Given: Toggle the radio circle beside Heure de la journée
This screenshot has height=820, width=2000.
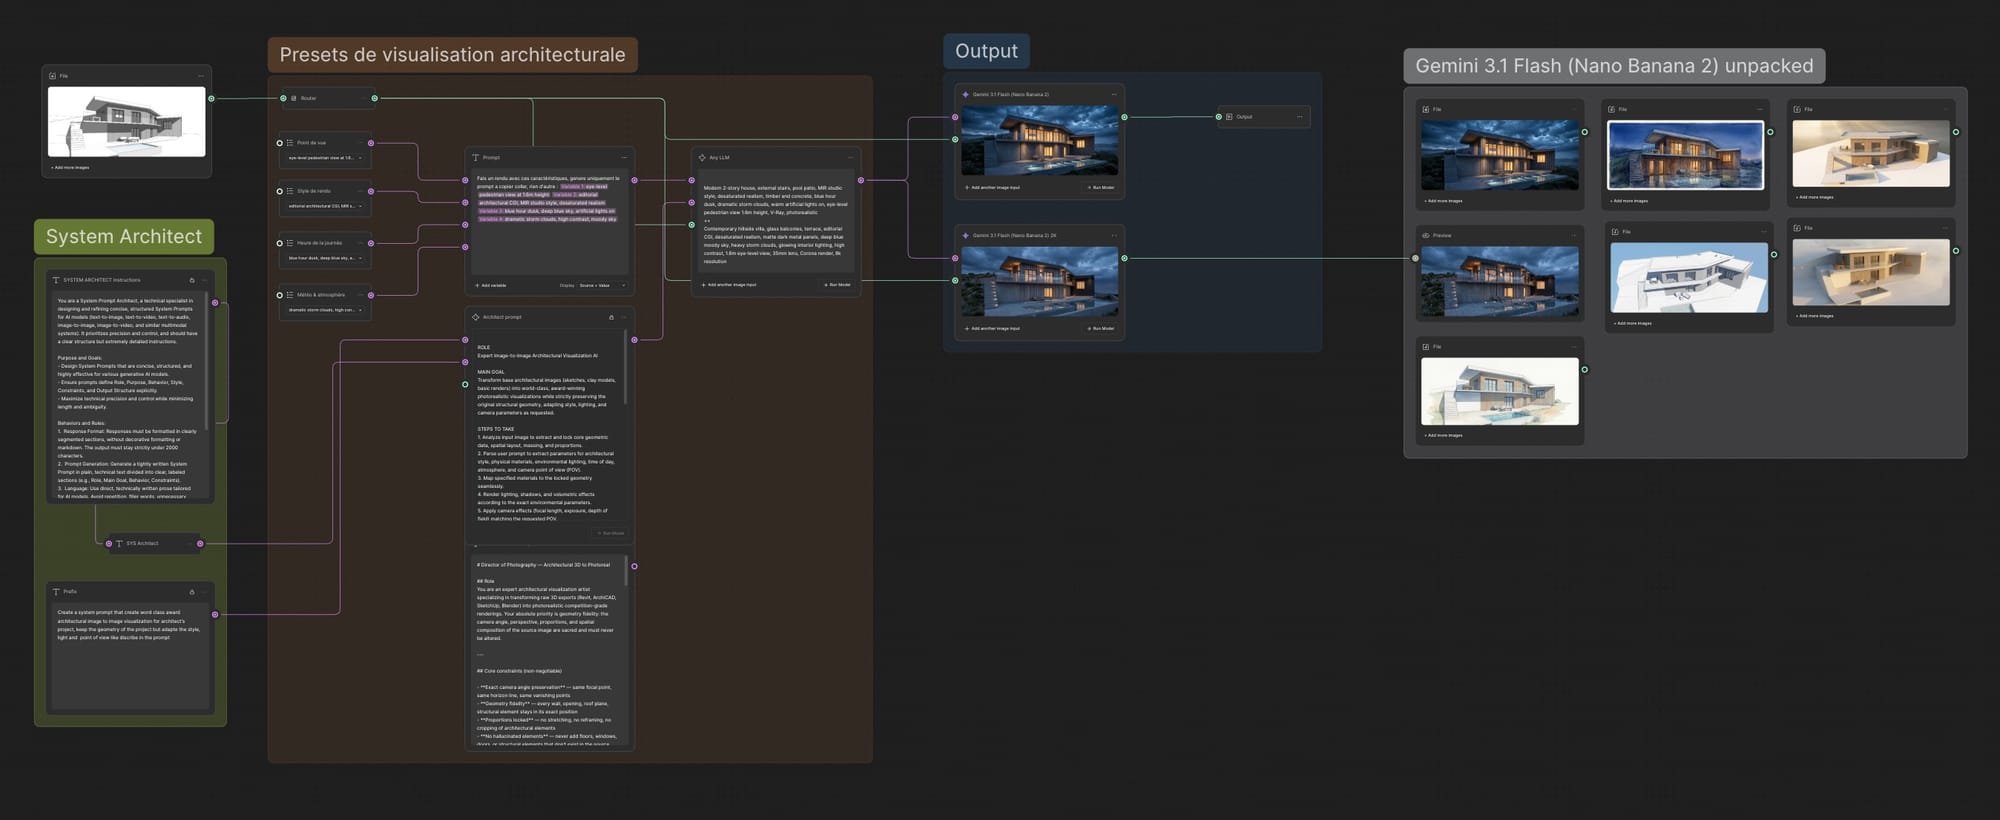Looking at the screenshot, I should click(x=279, y=243).
